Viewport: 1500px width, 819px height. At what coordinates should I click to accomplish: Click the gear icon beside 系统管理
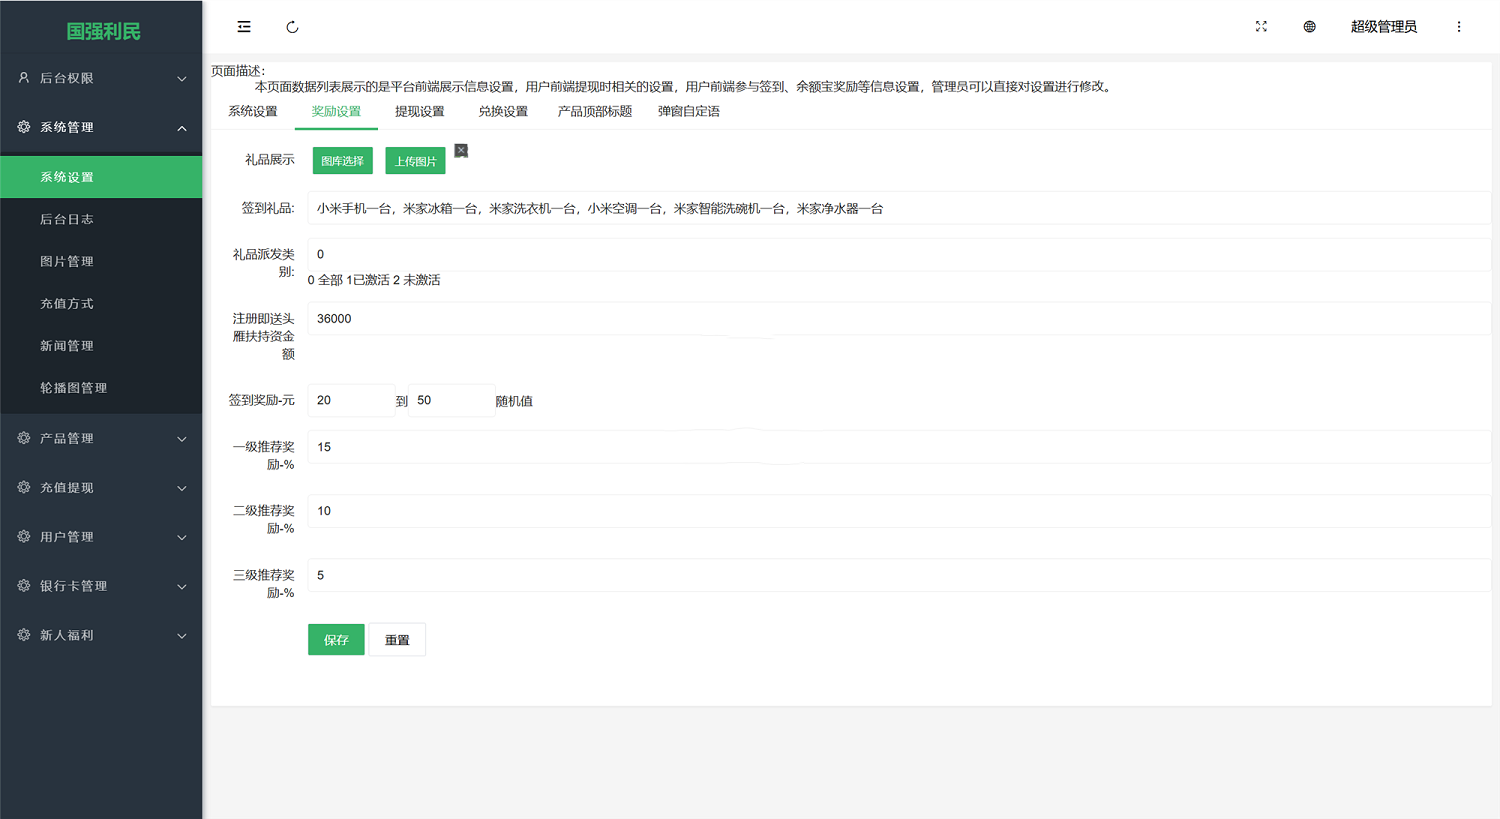point(22,127)
